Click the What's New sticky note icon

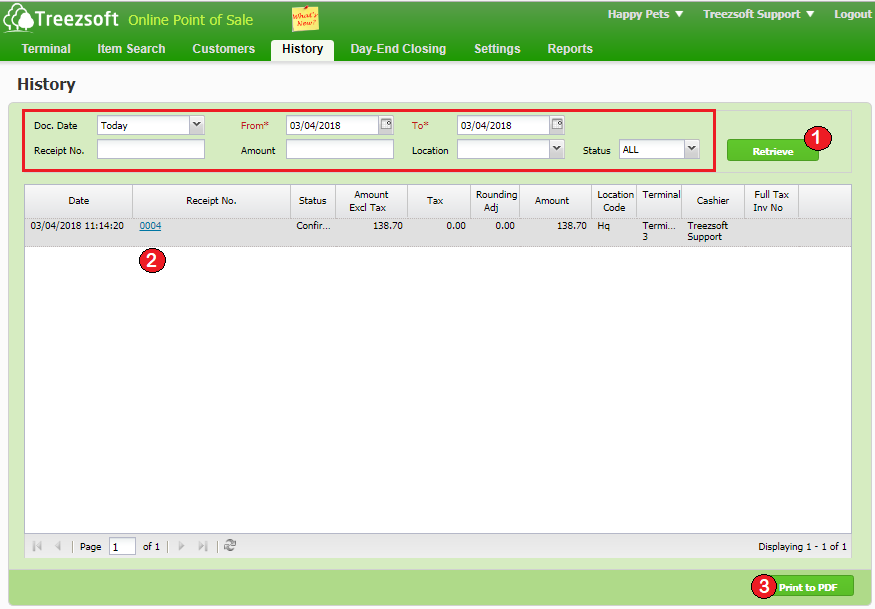pyautogui.click(x=305, y=19)
